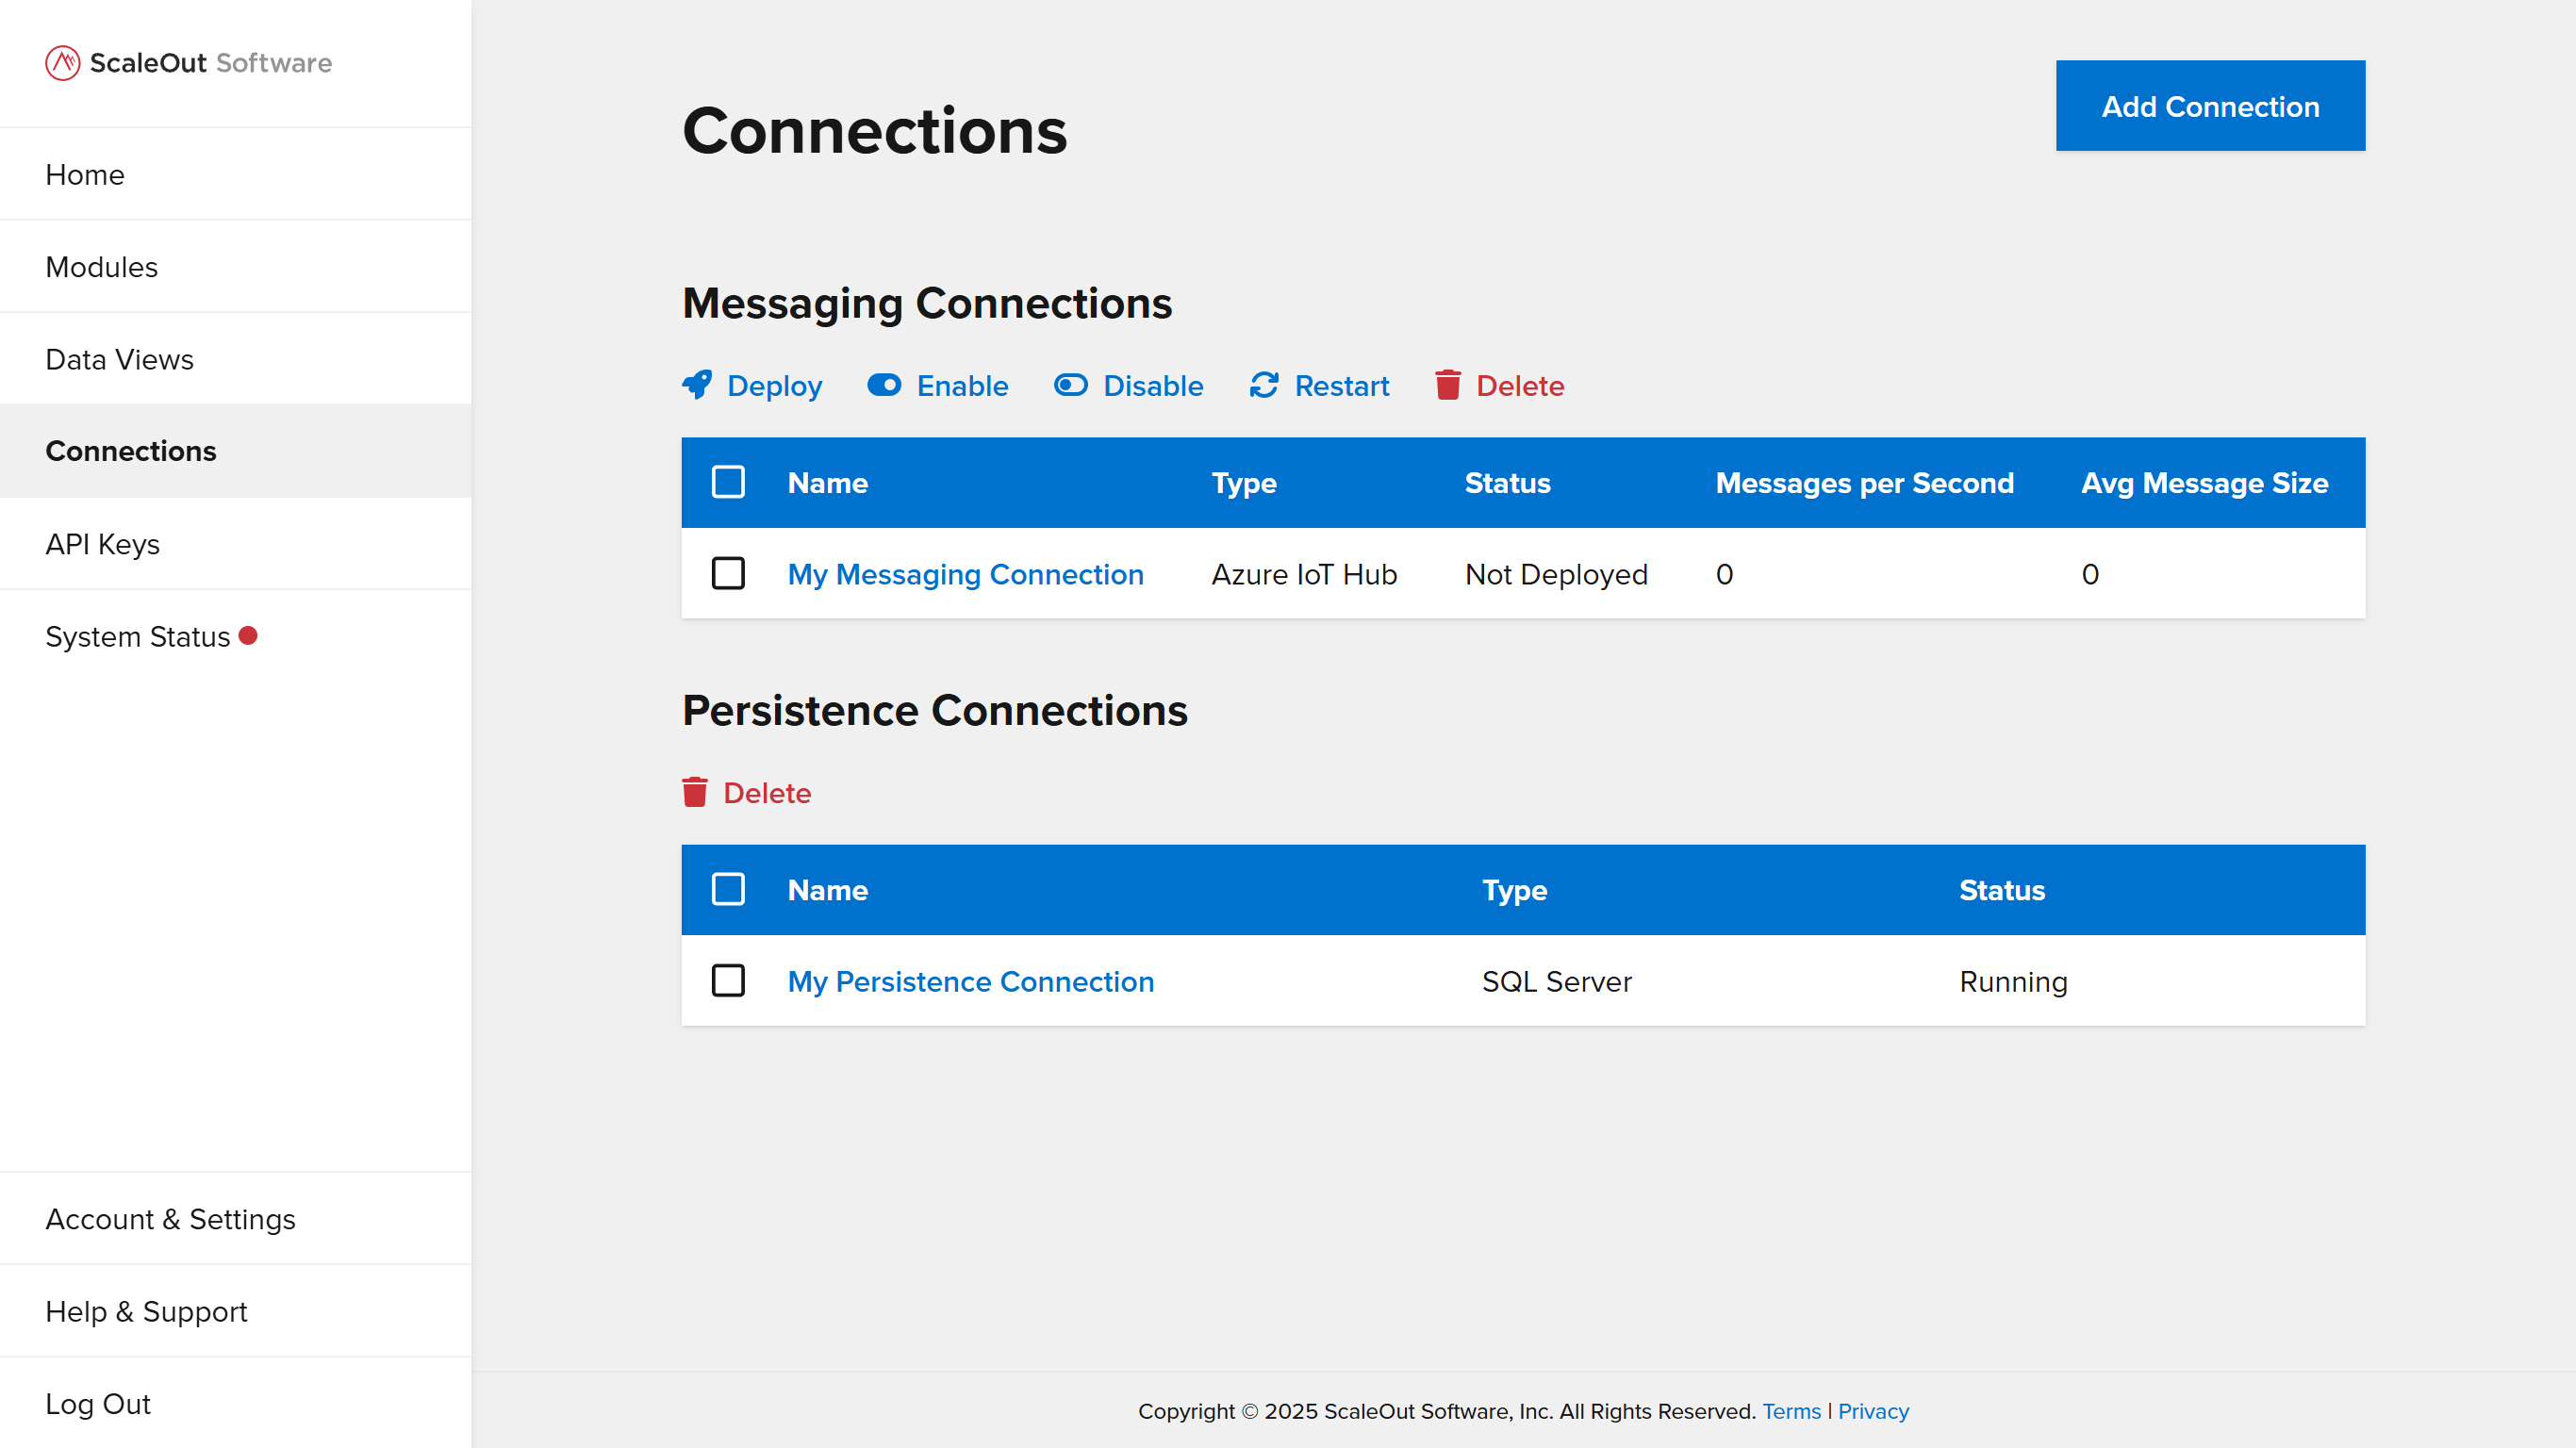Click the ScaleOut Software logo icon

pos(62,63)
